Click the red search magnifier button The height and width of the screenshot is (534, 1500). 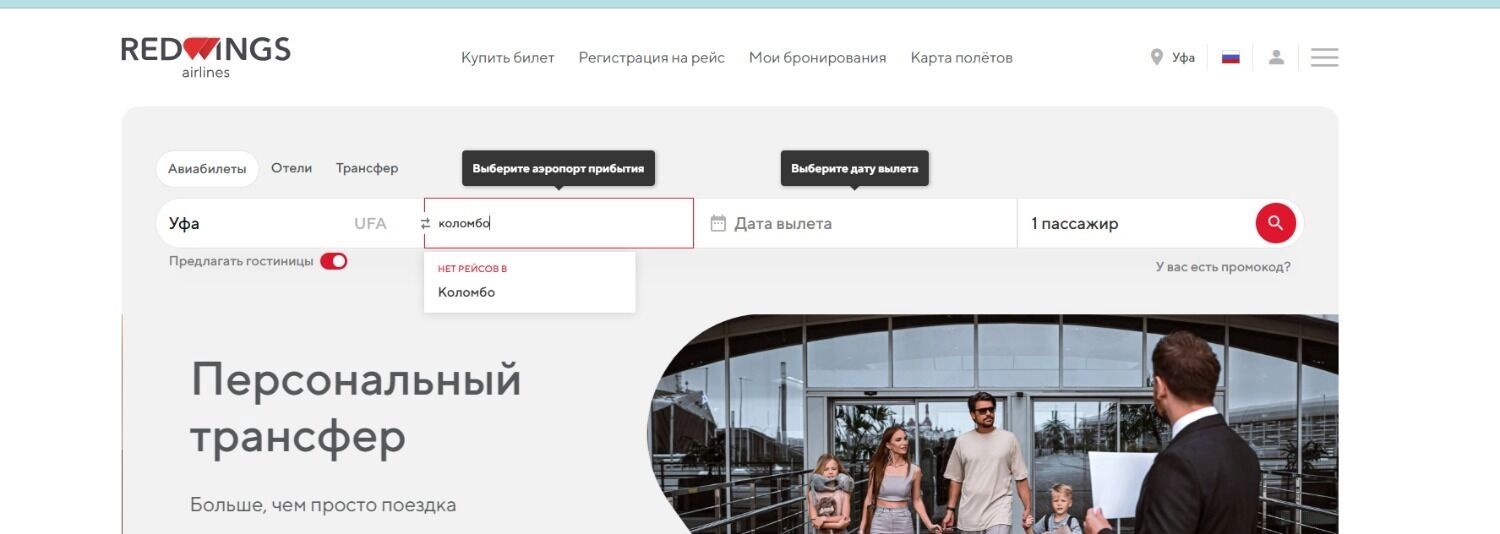click(1275, 223)
